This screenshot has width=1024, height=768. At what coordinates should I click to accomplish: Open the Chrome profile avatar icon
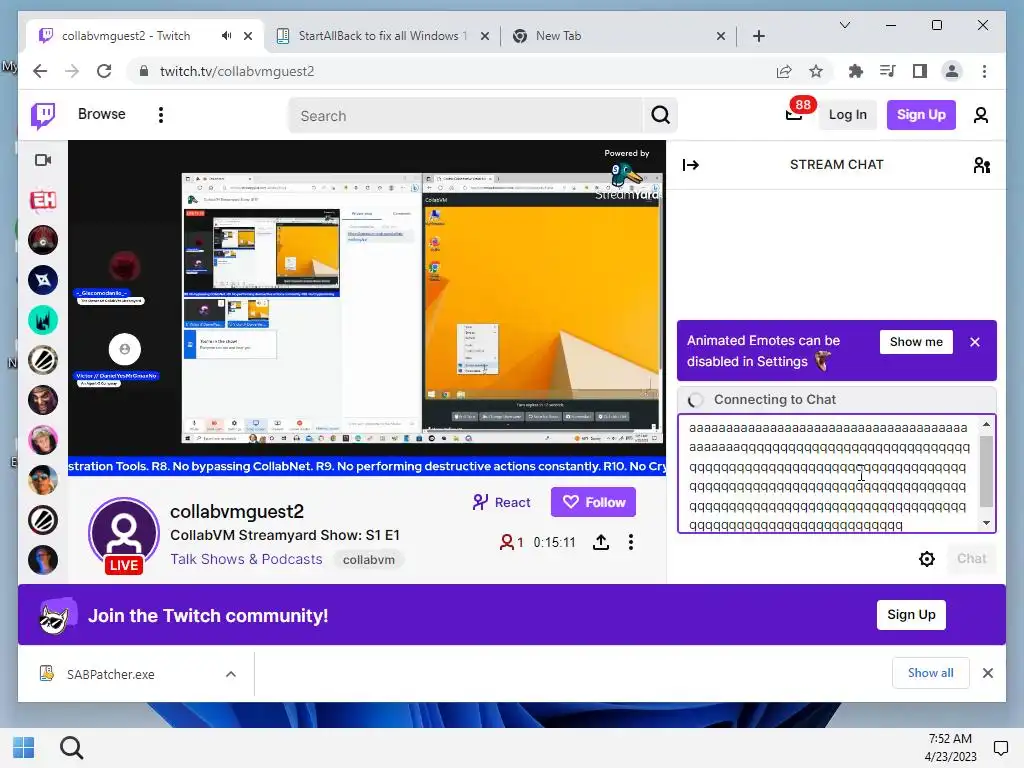click(x=952, y=71)
